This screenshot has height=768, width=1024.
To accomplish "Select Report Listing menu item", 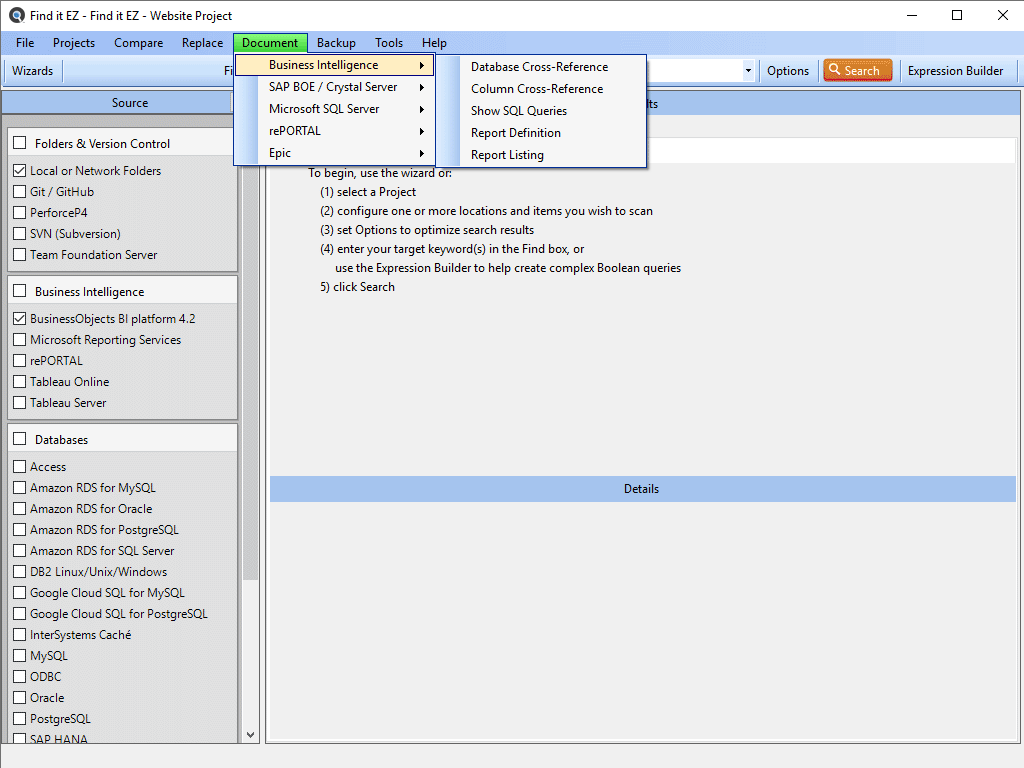I will [507, 155].
